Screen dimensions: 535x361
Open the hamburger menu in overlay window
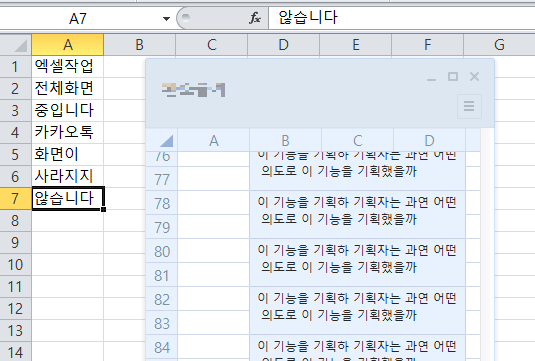[x=469, y=106]
